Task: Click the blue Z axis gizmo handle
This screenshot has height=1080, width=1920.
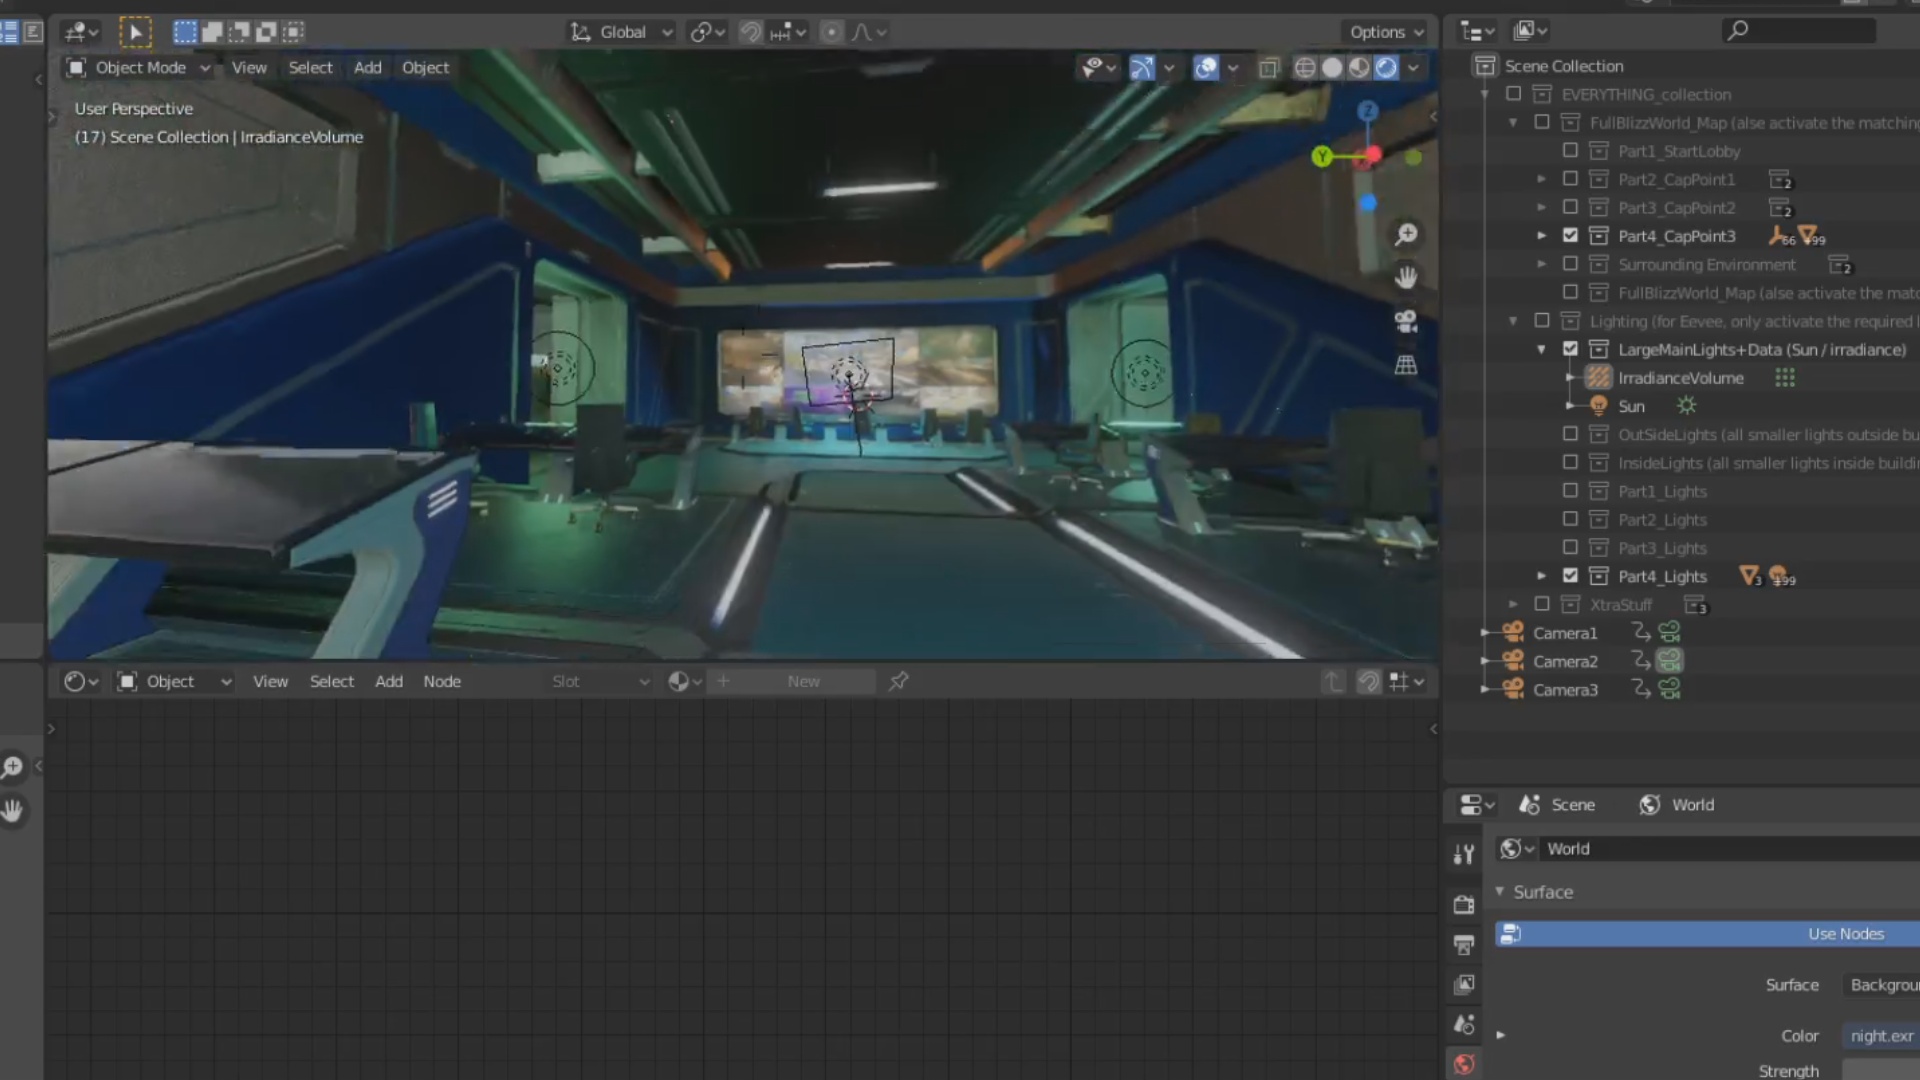Action: pos(1368,110)
